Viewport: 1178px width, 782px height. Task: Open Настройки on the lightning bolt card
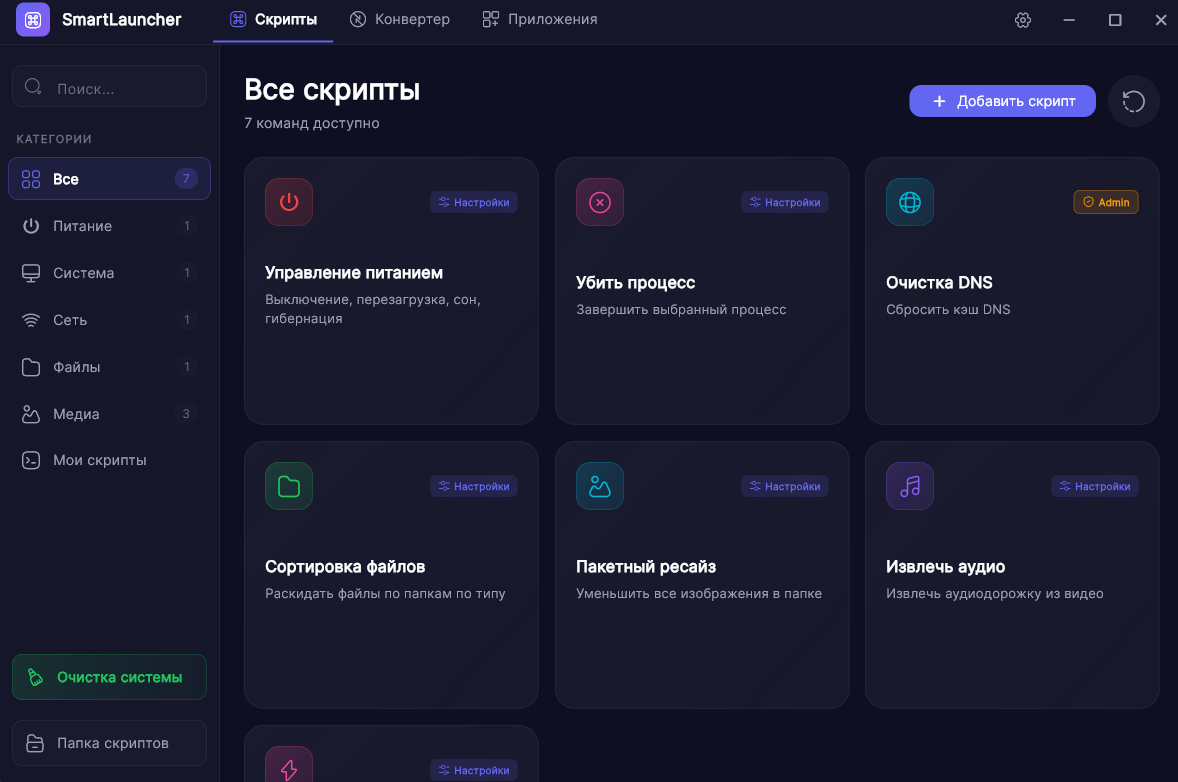click(x=474, y=770)
